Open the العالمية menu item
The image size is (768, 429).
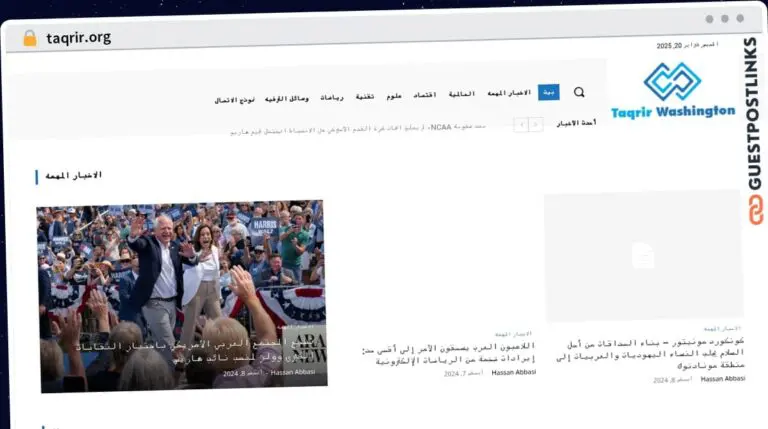[462, 94]
